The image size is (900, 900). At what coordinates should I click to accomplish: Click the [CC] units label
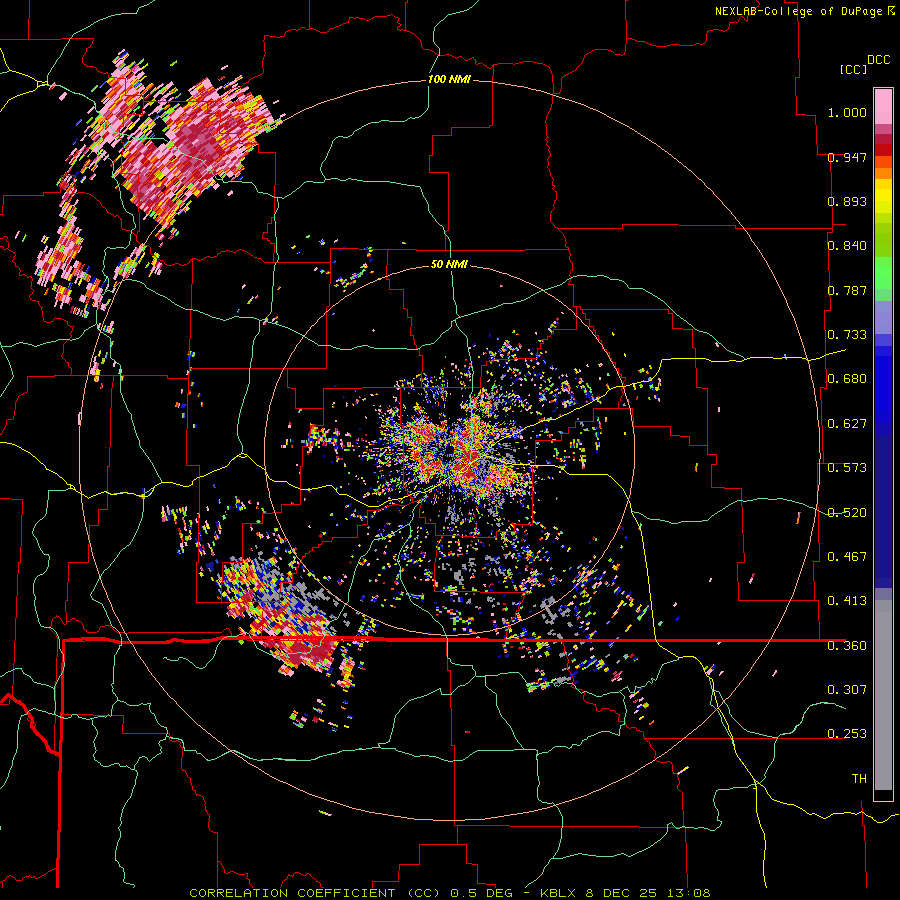[853, 69]
